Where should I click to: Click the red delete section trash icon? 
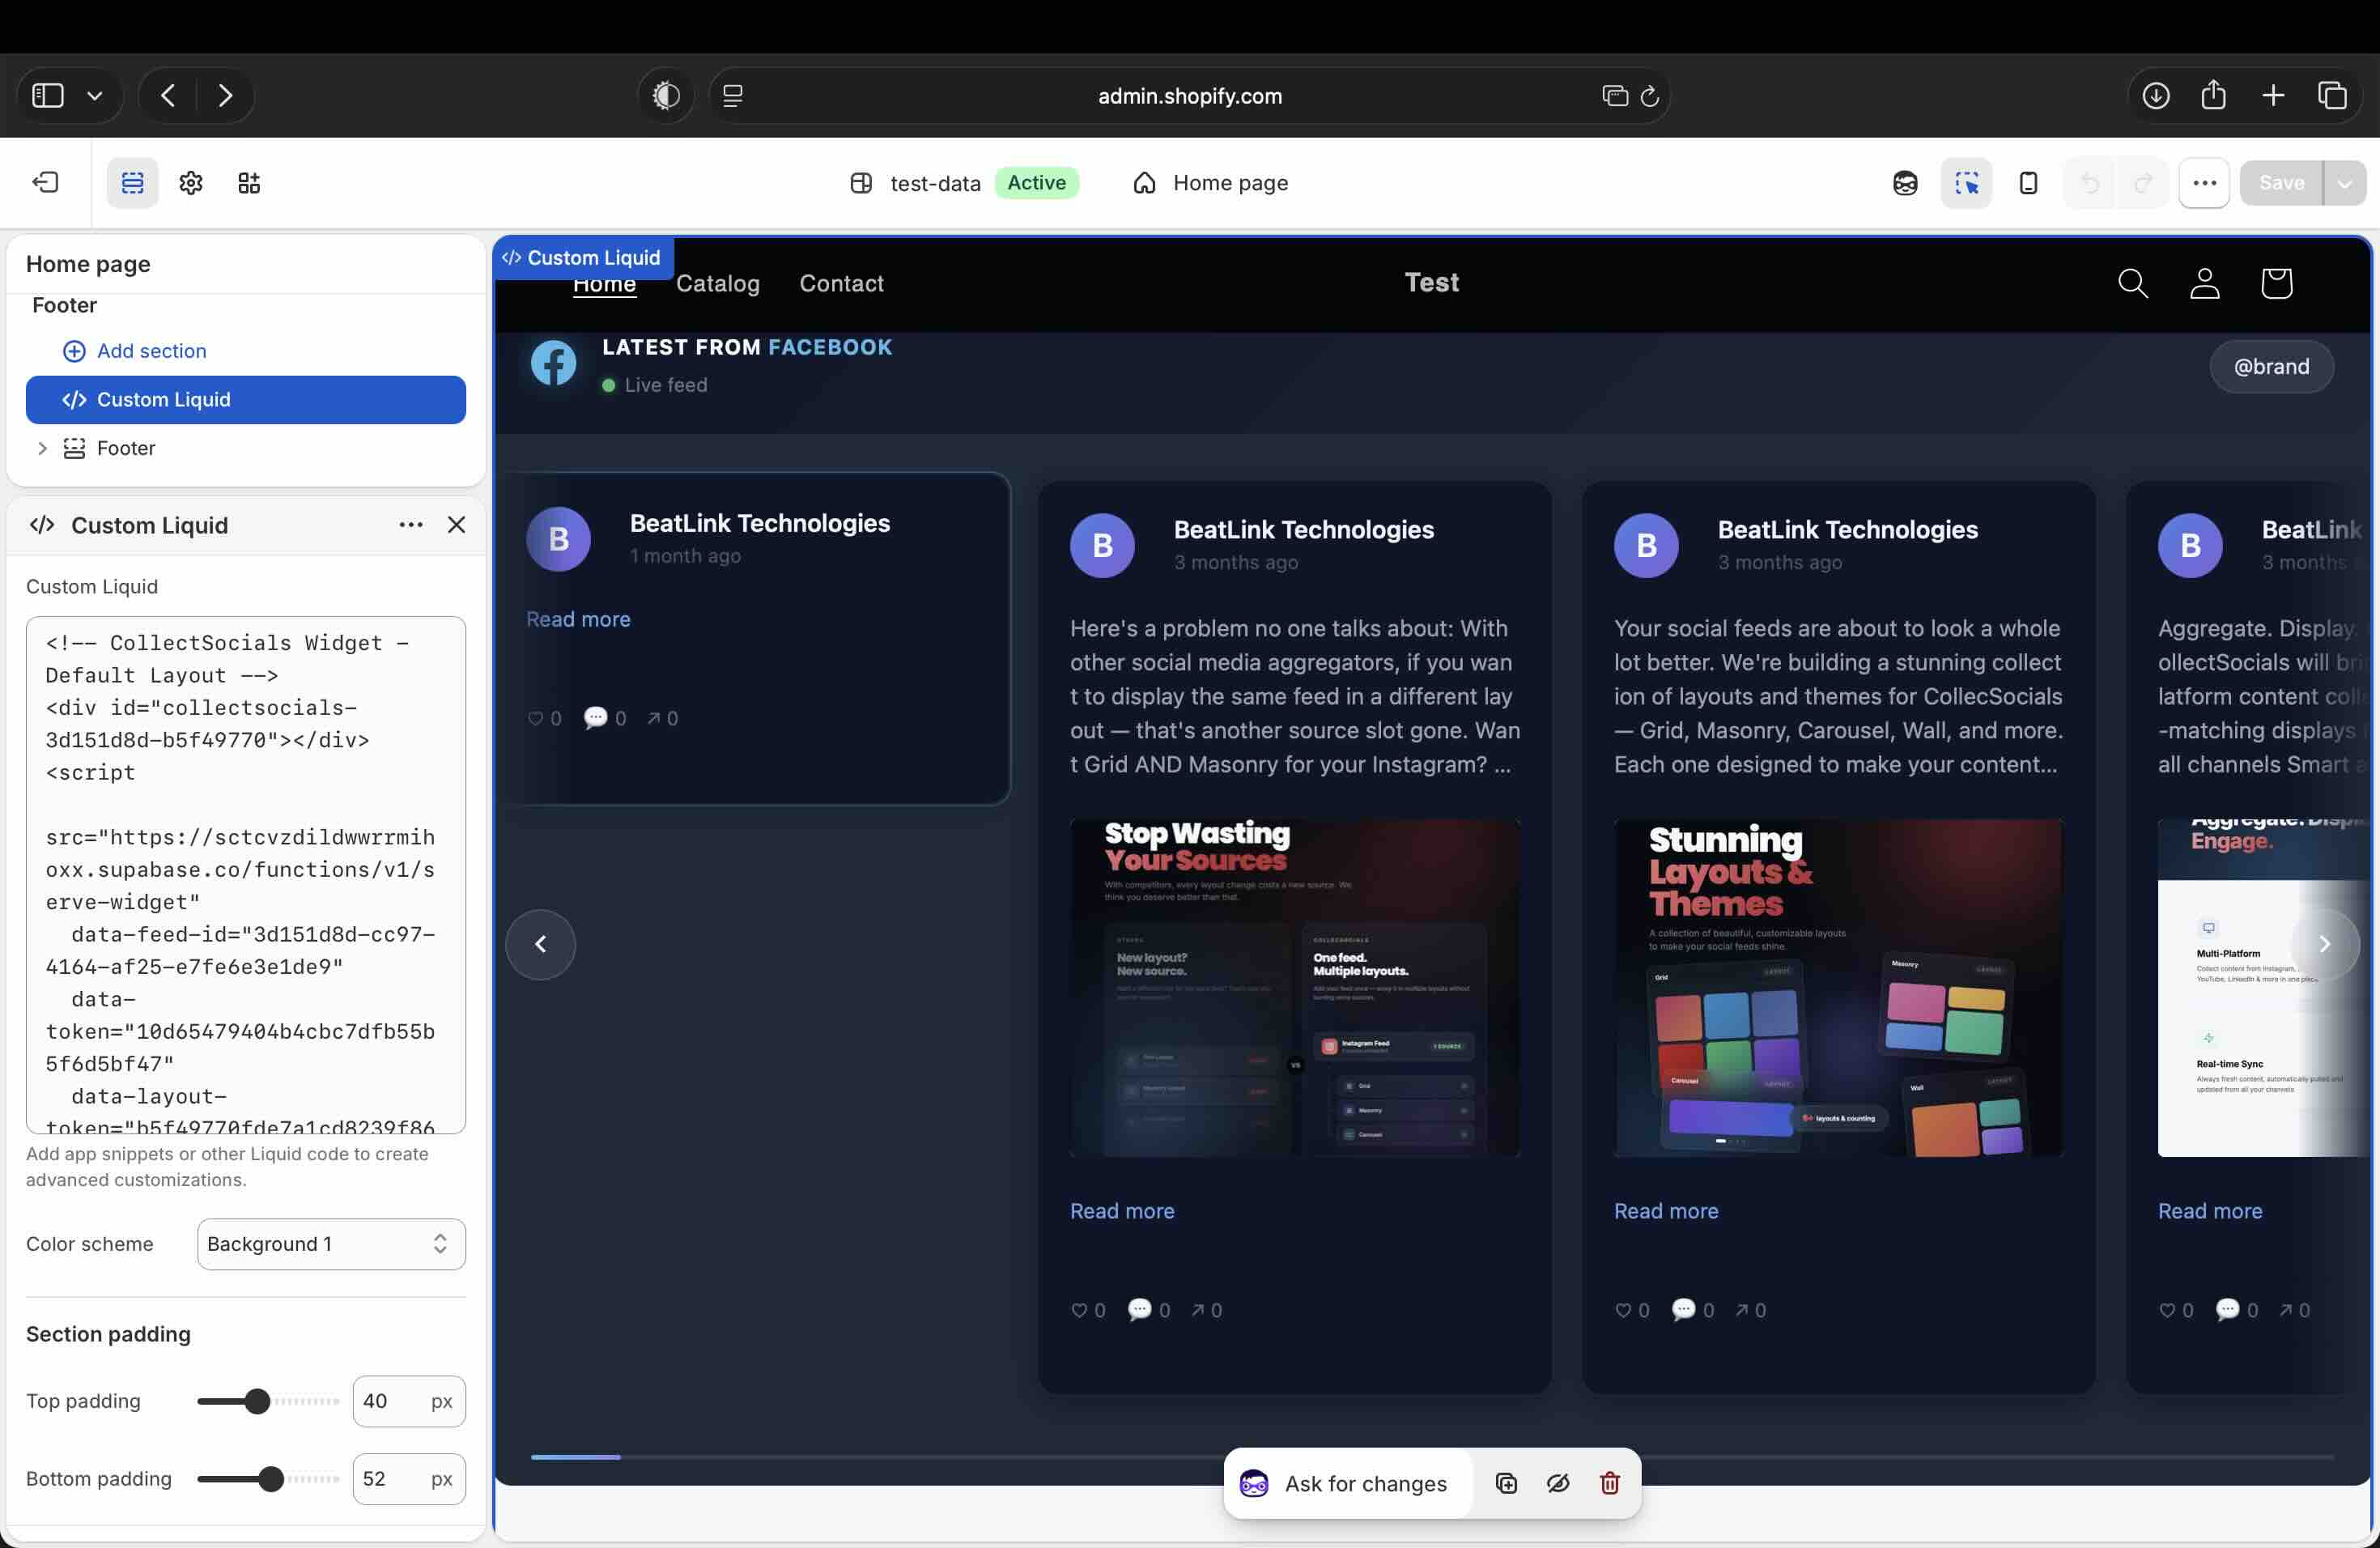coord(1610,1484)
